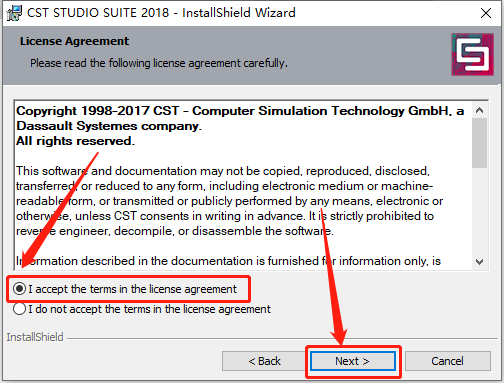
Task: Go back with the < Back button
Action: 265,361
